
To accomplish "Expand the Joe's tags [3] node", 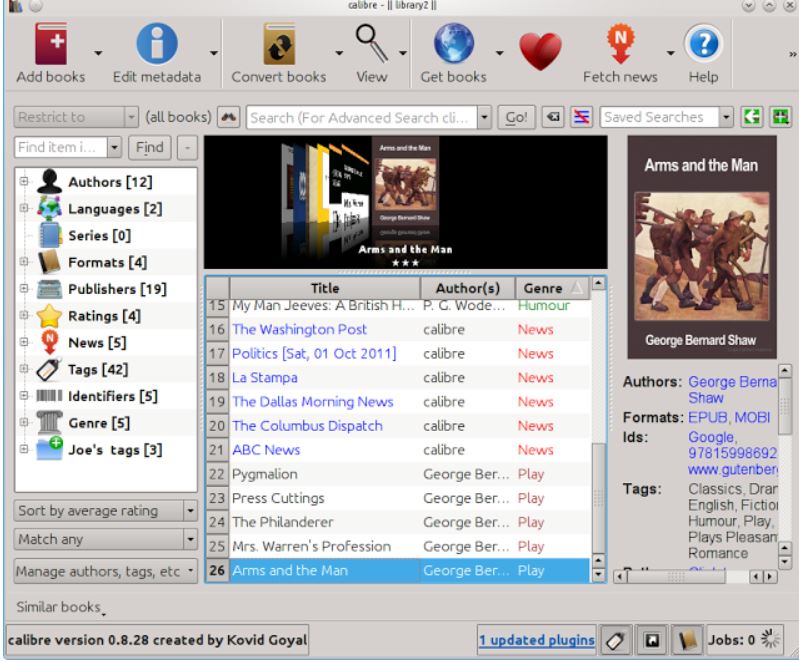I will click(x=24, y=449).
